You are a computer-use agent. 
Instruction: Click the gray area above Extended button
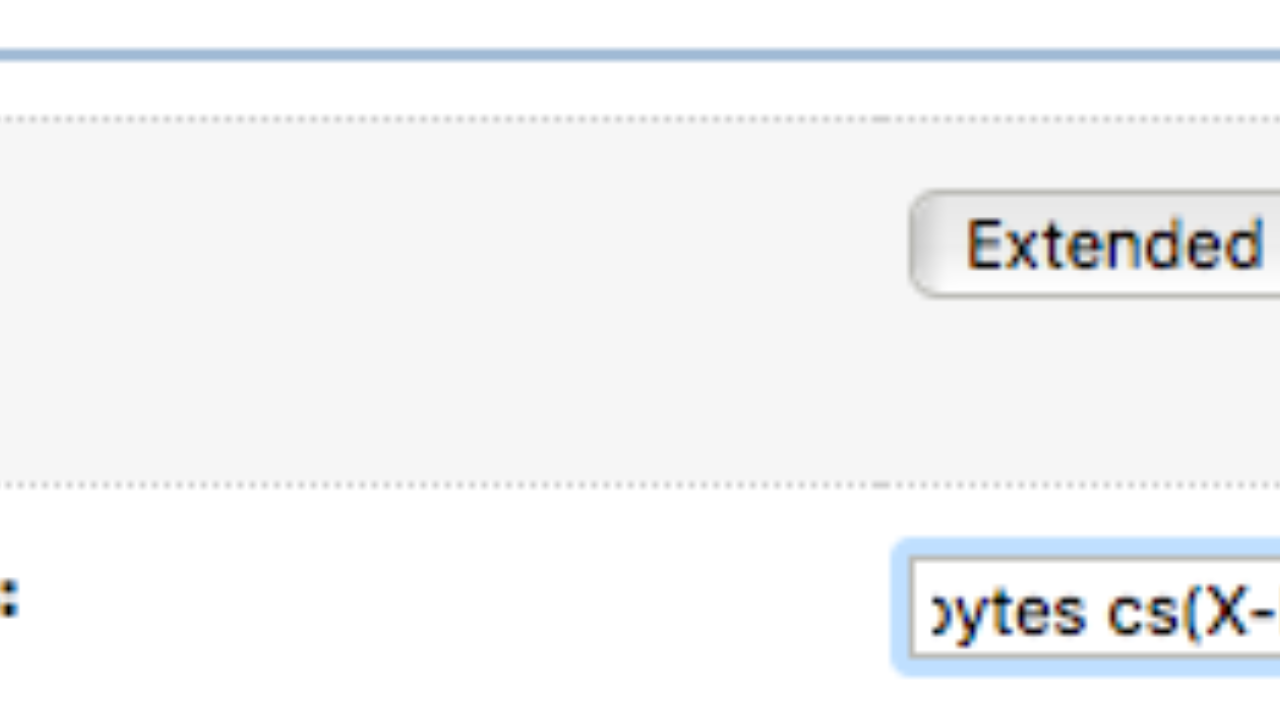click(x=1095, y=156)
